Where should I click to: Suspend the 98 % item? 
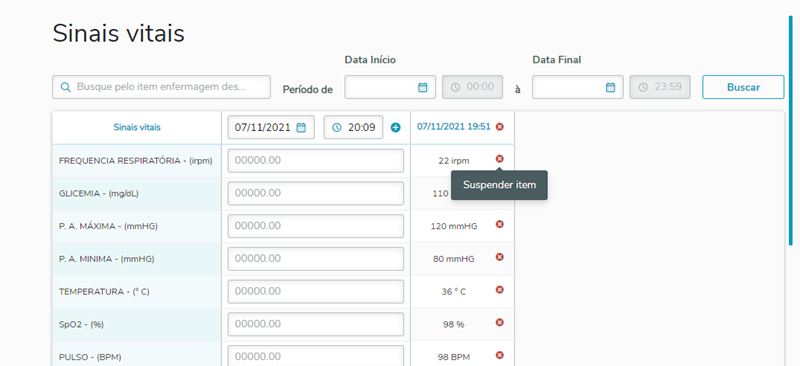pyautogui.click(x=499, y=322)
